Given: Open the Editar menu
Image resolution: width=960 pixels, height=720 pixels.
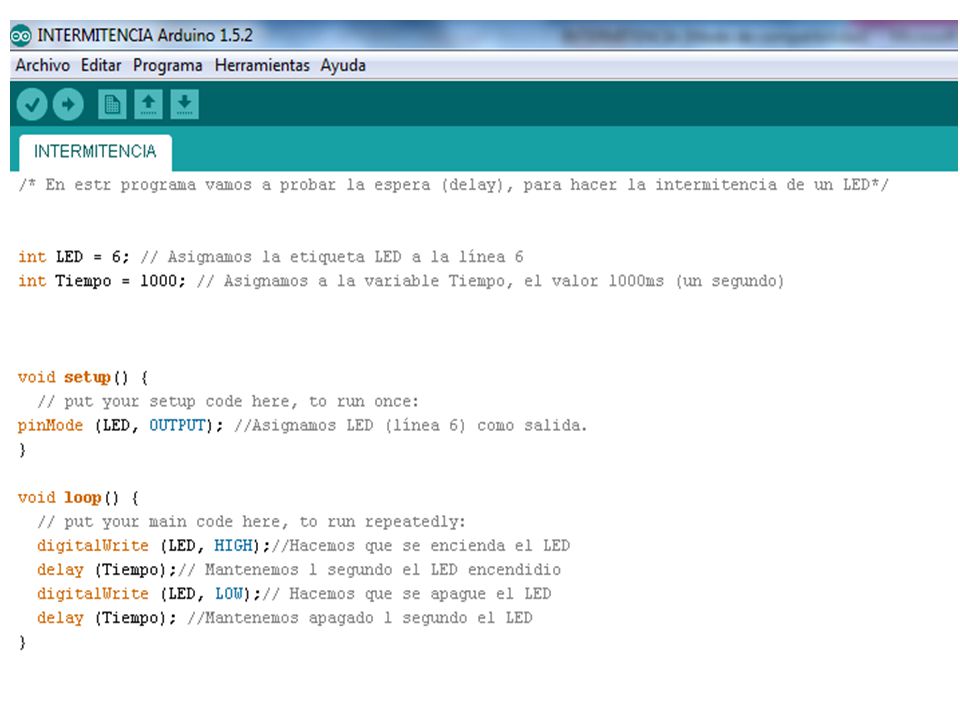Looking at the screenshot, I should point(101,66).
